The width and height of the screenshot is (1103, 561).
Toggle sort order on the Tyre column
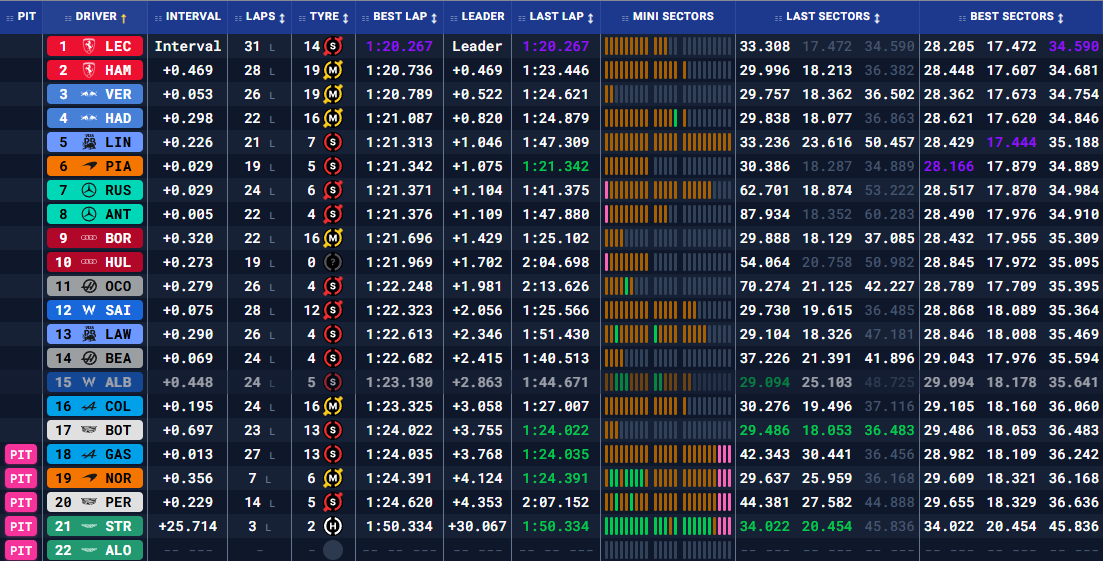344,18
